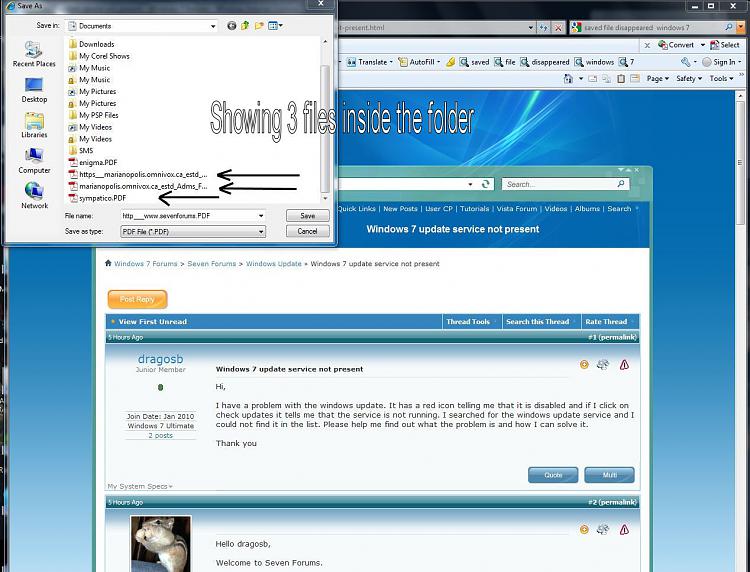This screenshot has width=750, height=572.
Task: Find word 'saved' via toolbar button
Action: 474,62
